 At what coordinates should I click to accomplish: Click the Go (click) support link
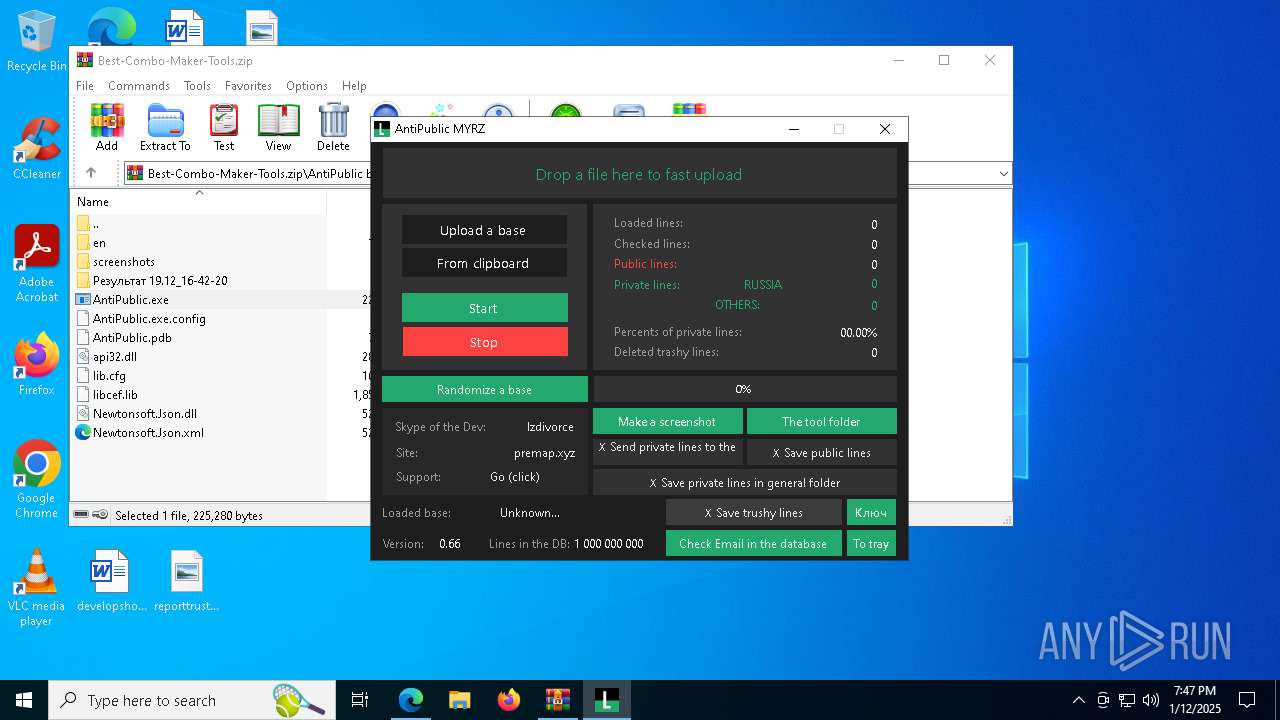point(515,477)
